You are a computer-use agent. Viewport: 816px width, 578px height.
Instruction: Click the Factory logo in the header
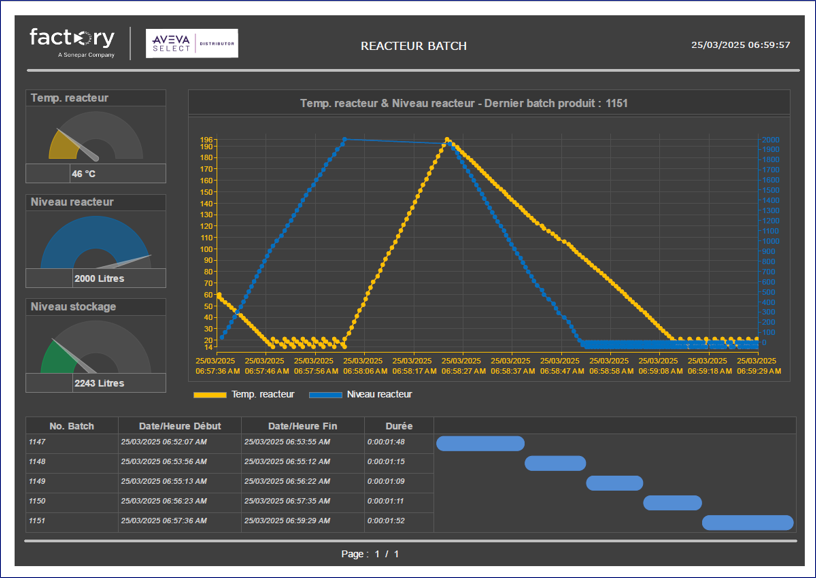coord(72,41)
